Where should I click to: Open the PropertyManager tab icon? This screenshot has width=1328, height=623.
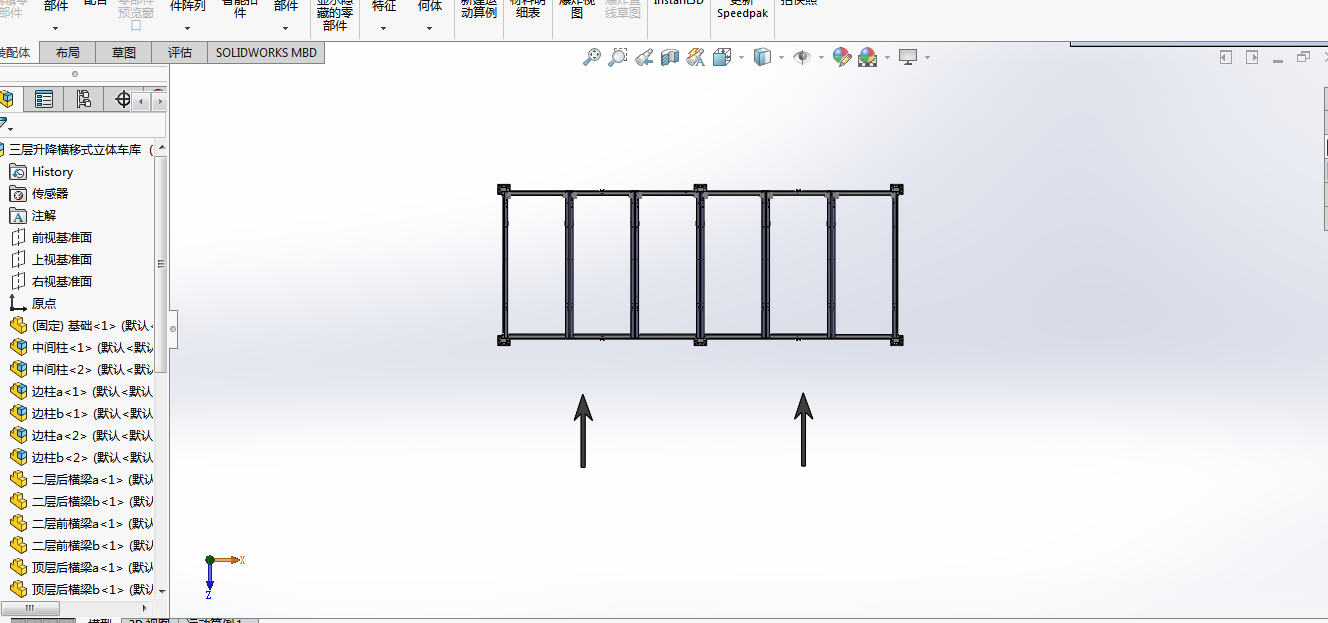(43, 99)
